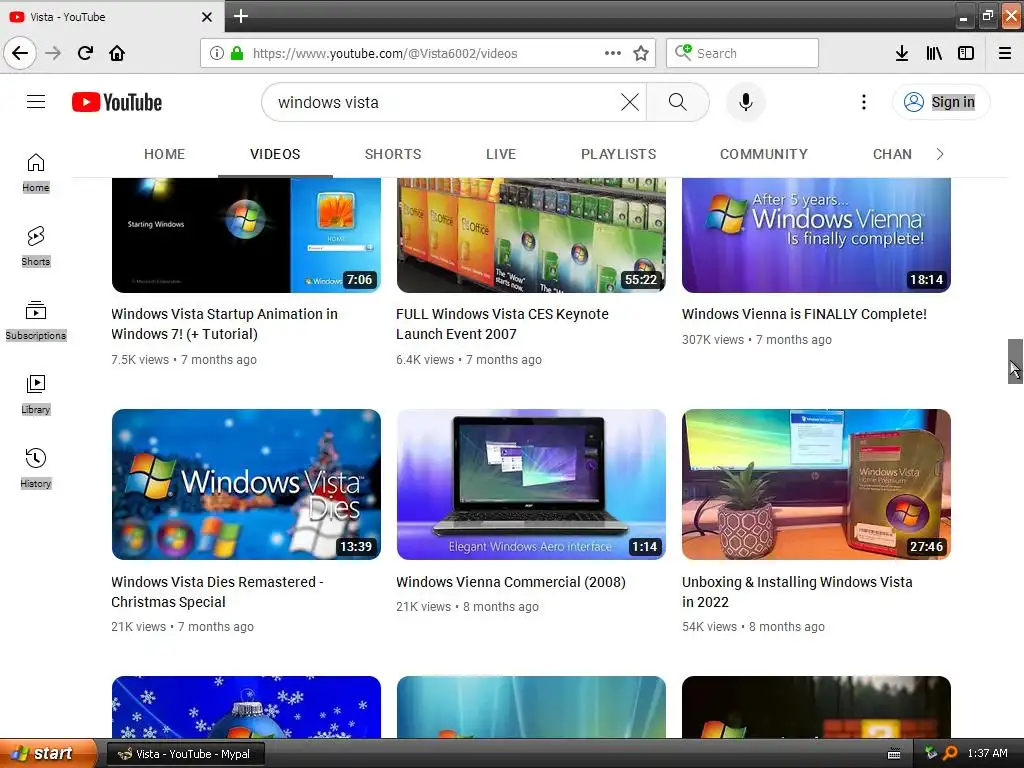Viewport: 1024px width, 768px height.
Task: Click the green padlock security icon
Action: point(237,53)
